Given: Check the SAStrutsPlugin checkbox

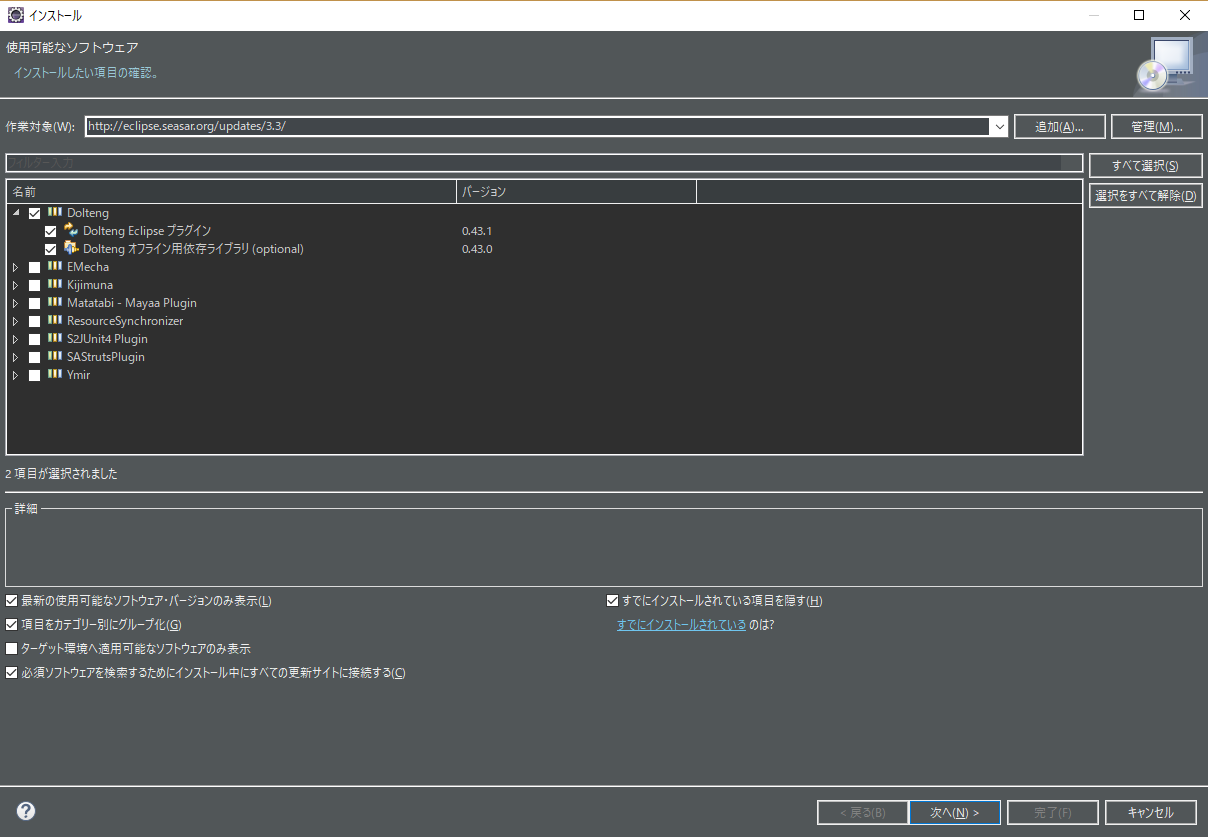Looking at the screenshot, I should tap(35, 357).
